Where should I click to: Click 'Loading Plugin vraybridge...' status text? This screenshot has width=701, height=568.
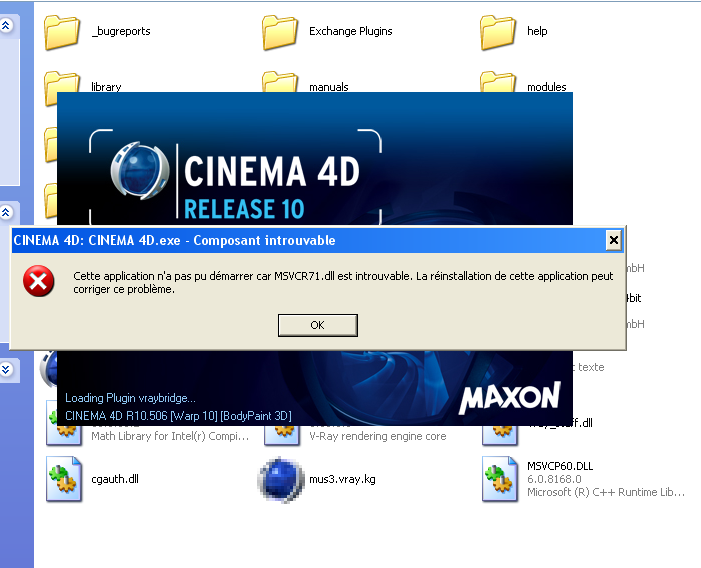pyautogui.click(x=130, y=398)
